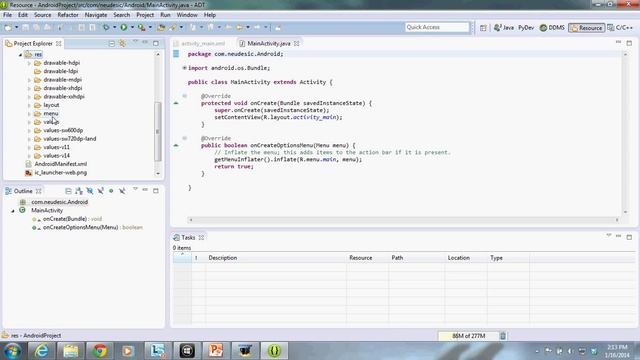Click the External Tools run icon
The width and height of the screenshot is (640, 360).
[x=142, y=27]
